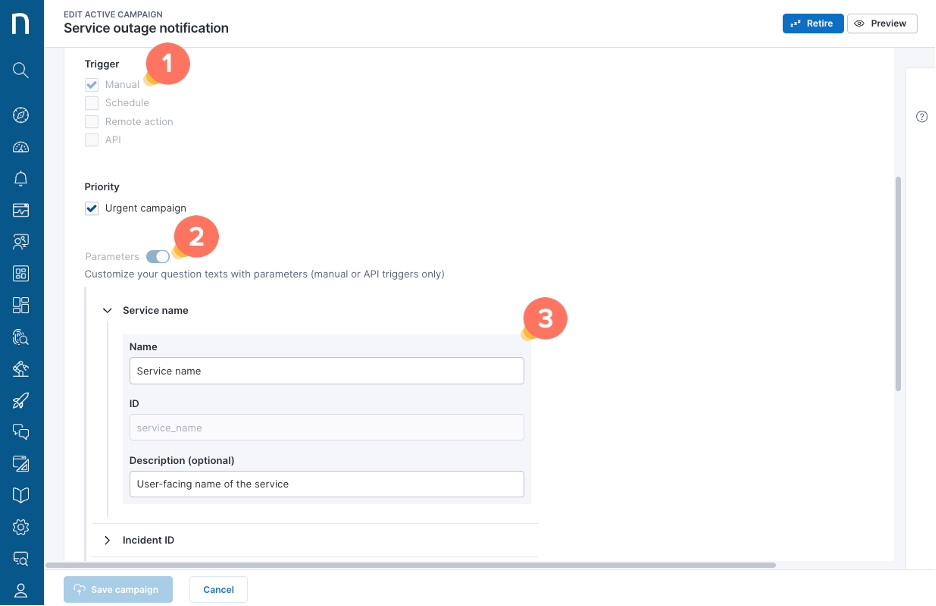Click the rocket icon in sidebar
Screen dimensions: 936x606
point(21,401)
